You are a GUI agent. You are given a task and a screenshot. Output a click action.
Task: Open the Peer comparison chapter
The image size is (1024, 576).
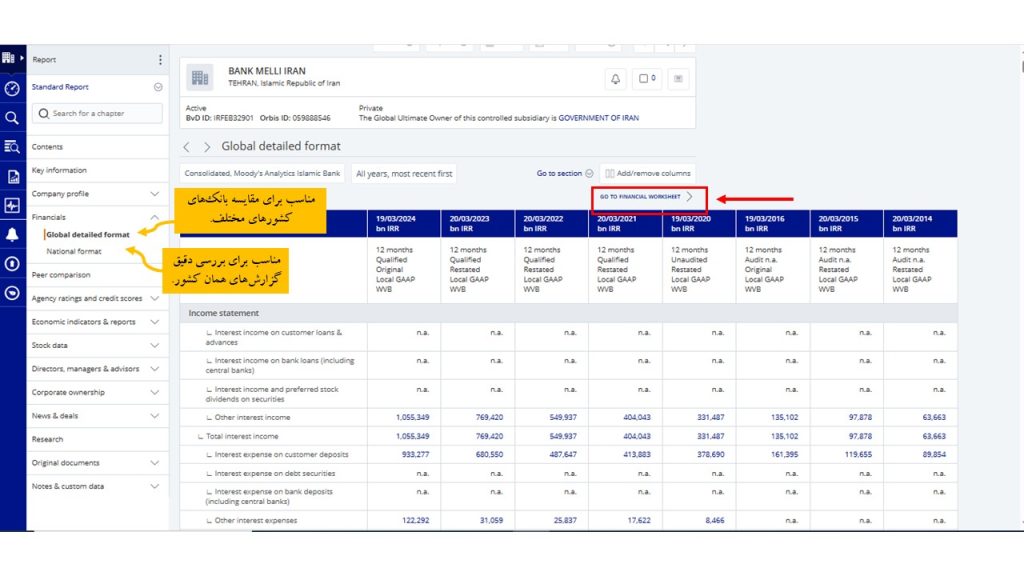[x=61, y=275]
